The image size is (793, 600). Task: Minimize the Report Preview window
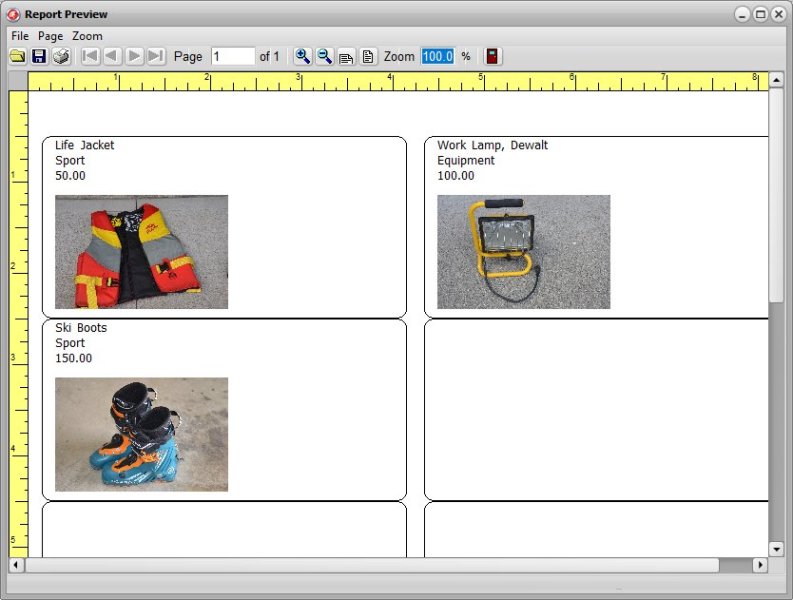tap(741, 14)
